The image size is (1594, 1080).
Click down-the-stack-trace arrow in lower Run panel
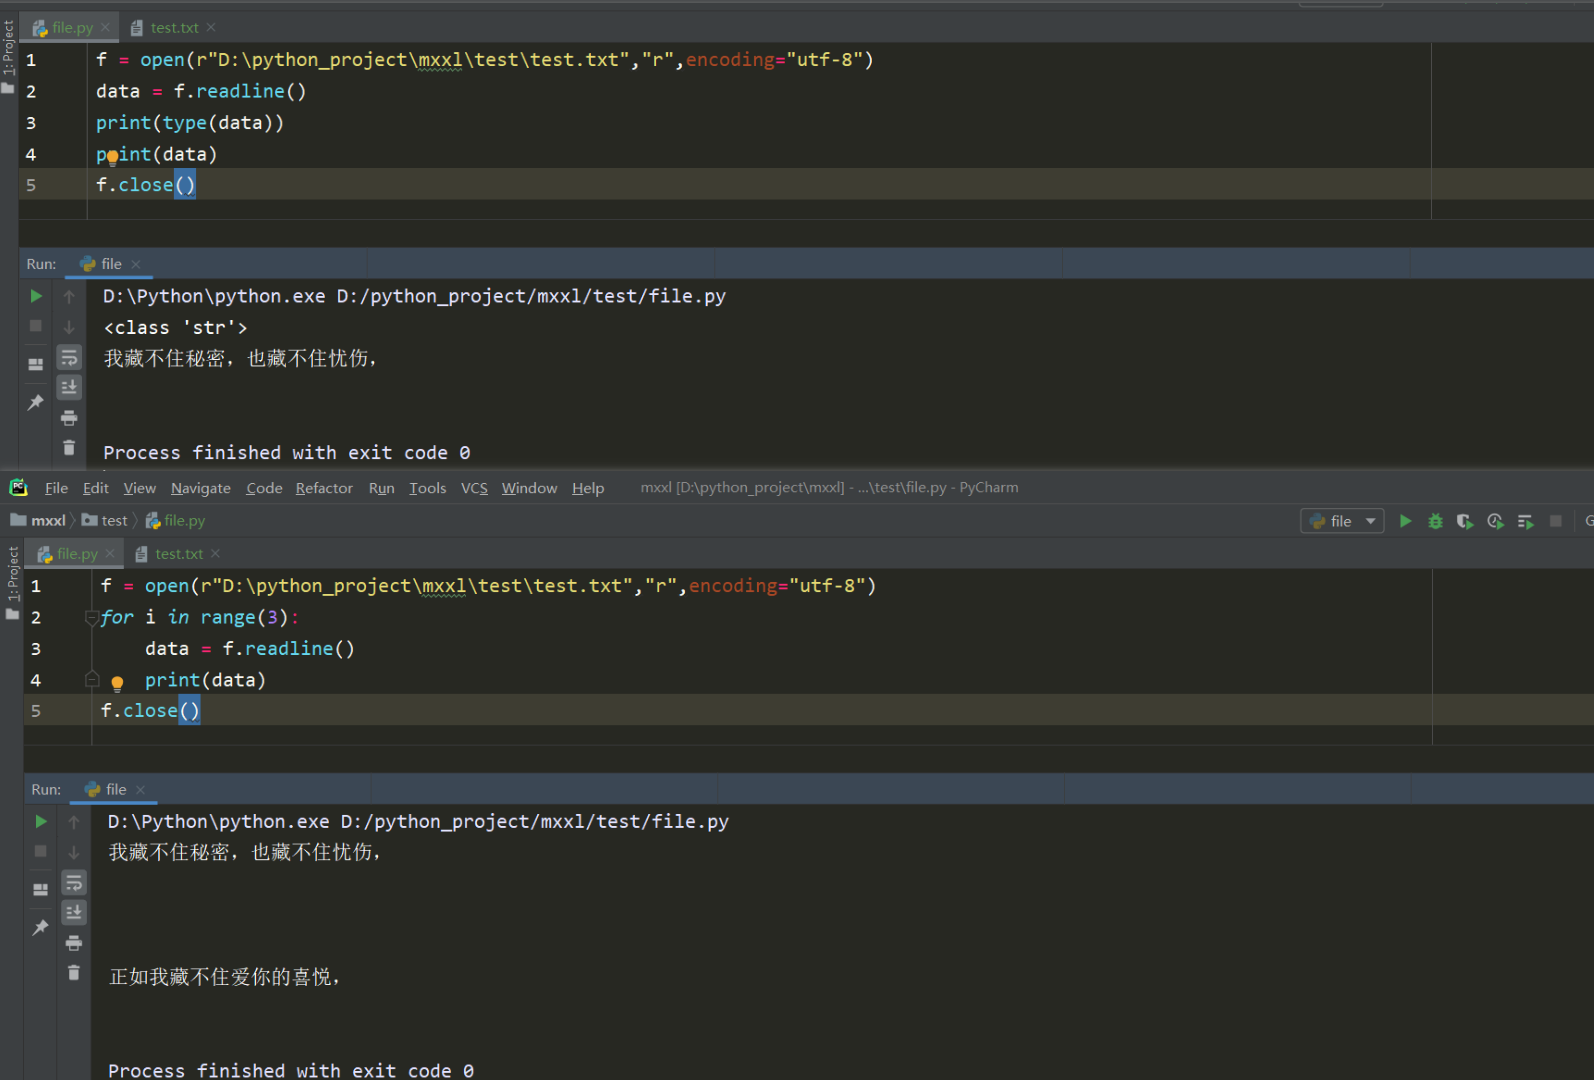point(74,852)
